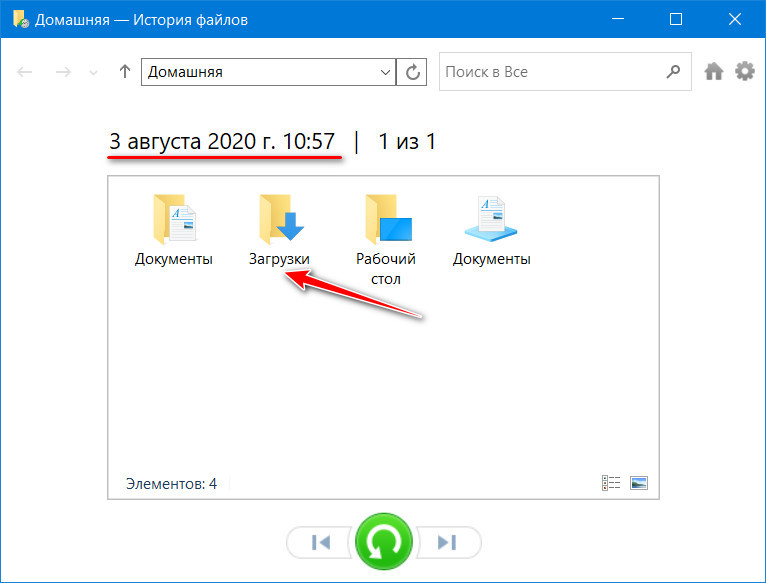The image size is (766, 583).
Task: Minimize the История файлов window
Action: point(618,19)
